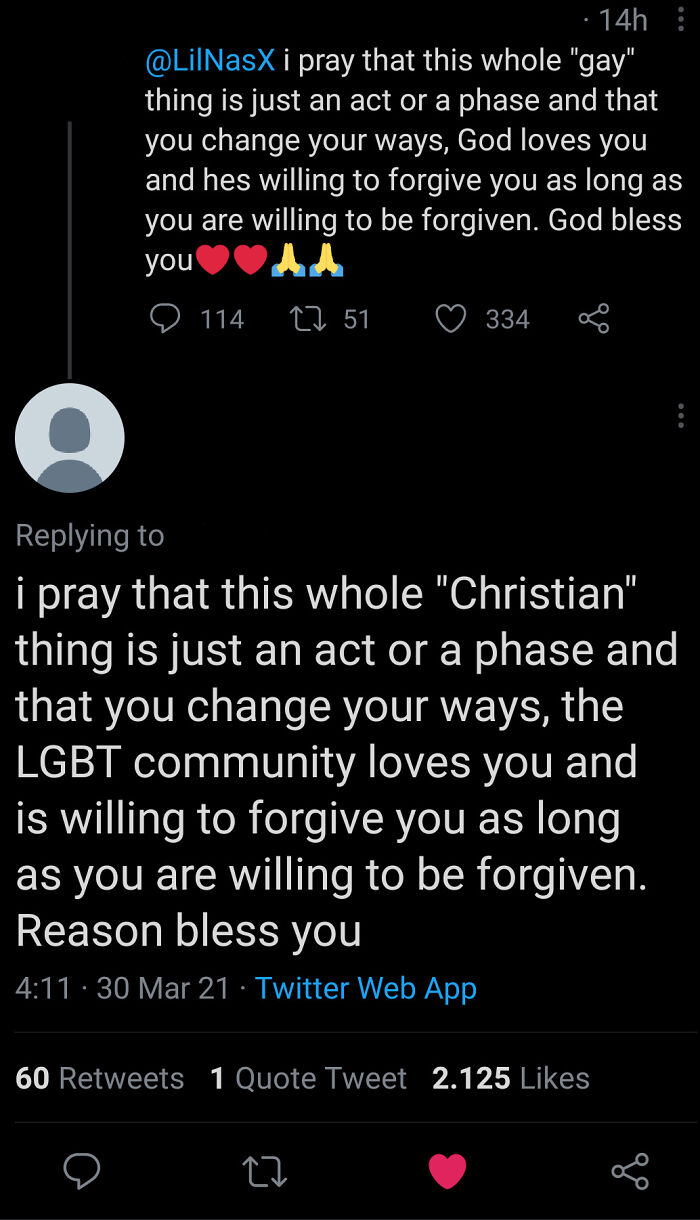700x1220 pixels.
Task: Open the three-dot menu on the reply tweet
Action: click(679, 415)
